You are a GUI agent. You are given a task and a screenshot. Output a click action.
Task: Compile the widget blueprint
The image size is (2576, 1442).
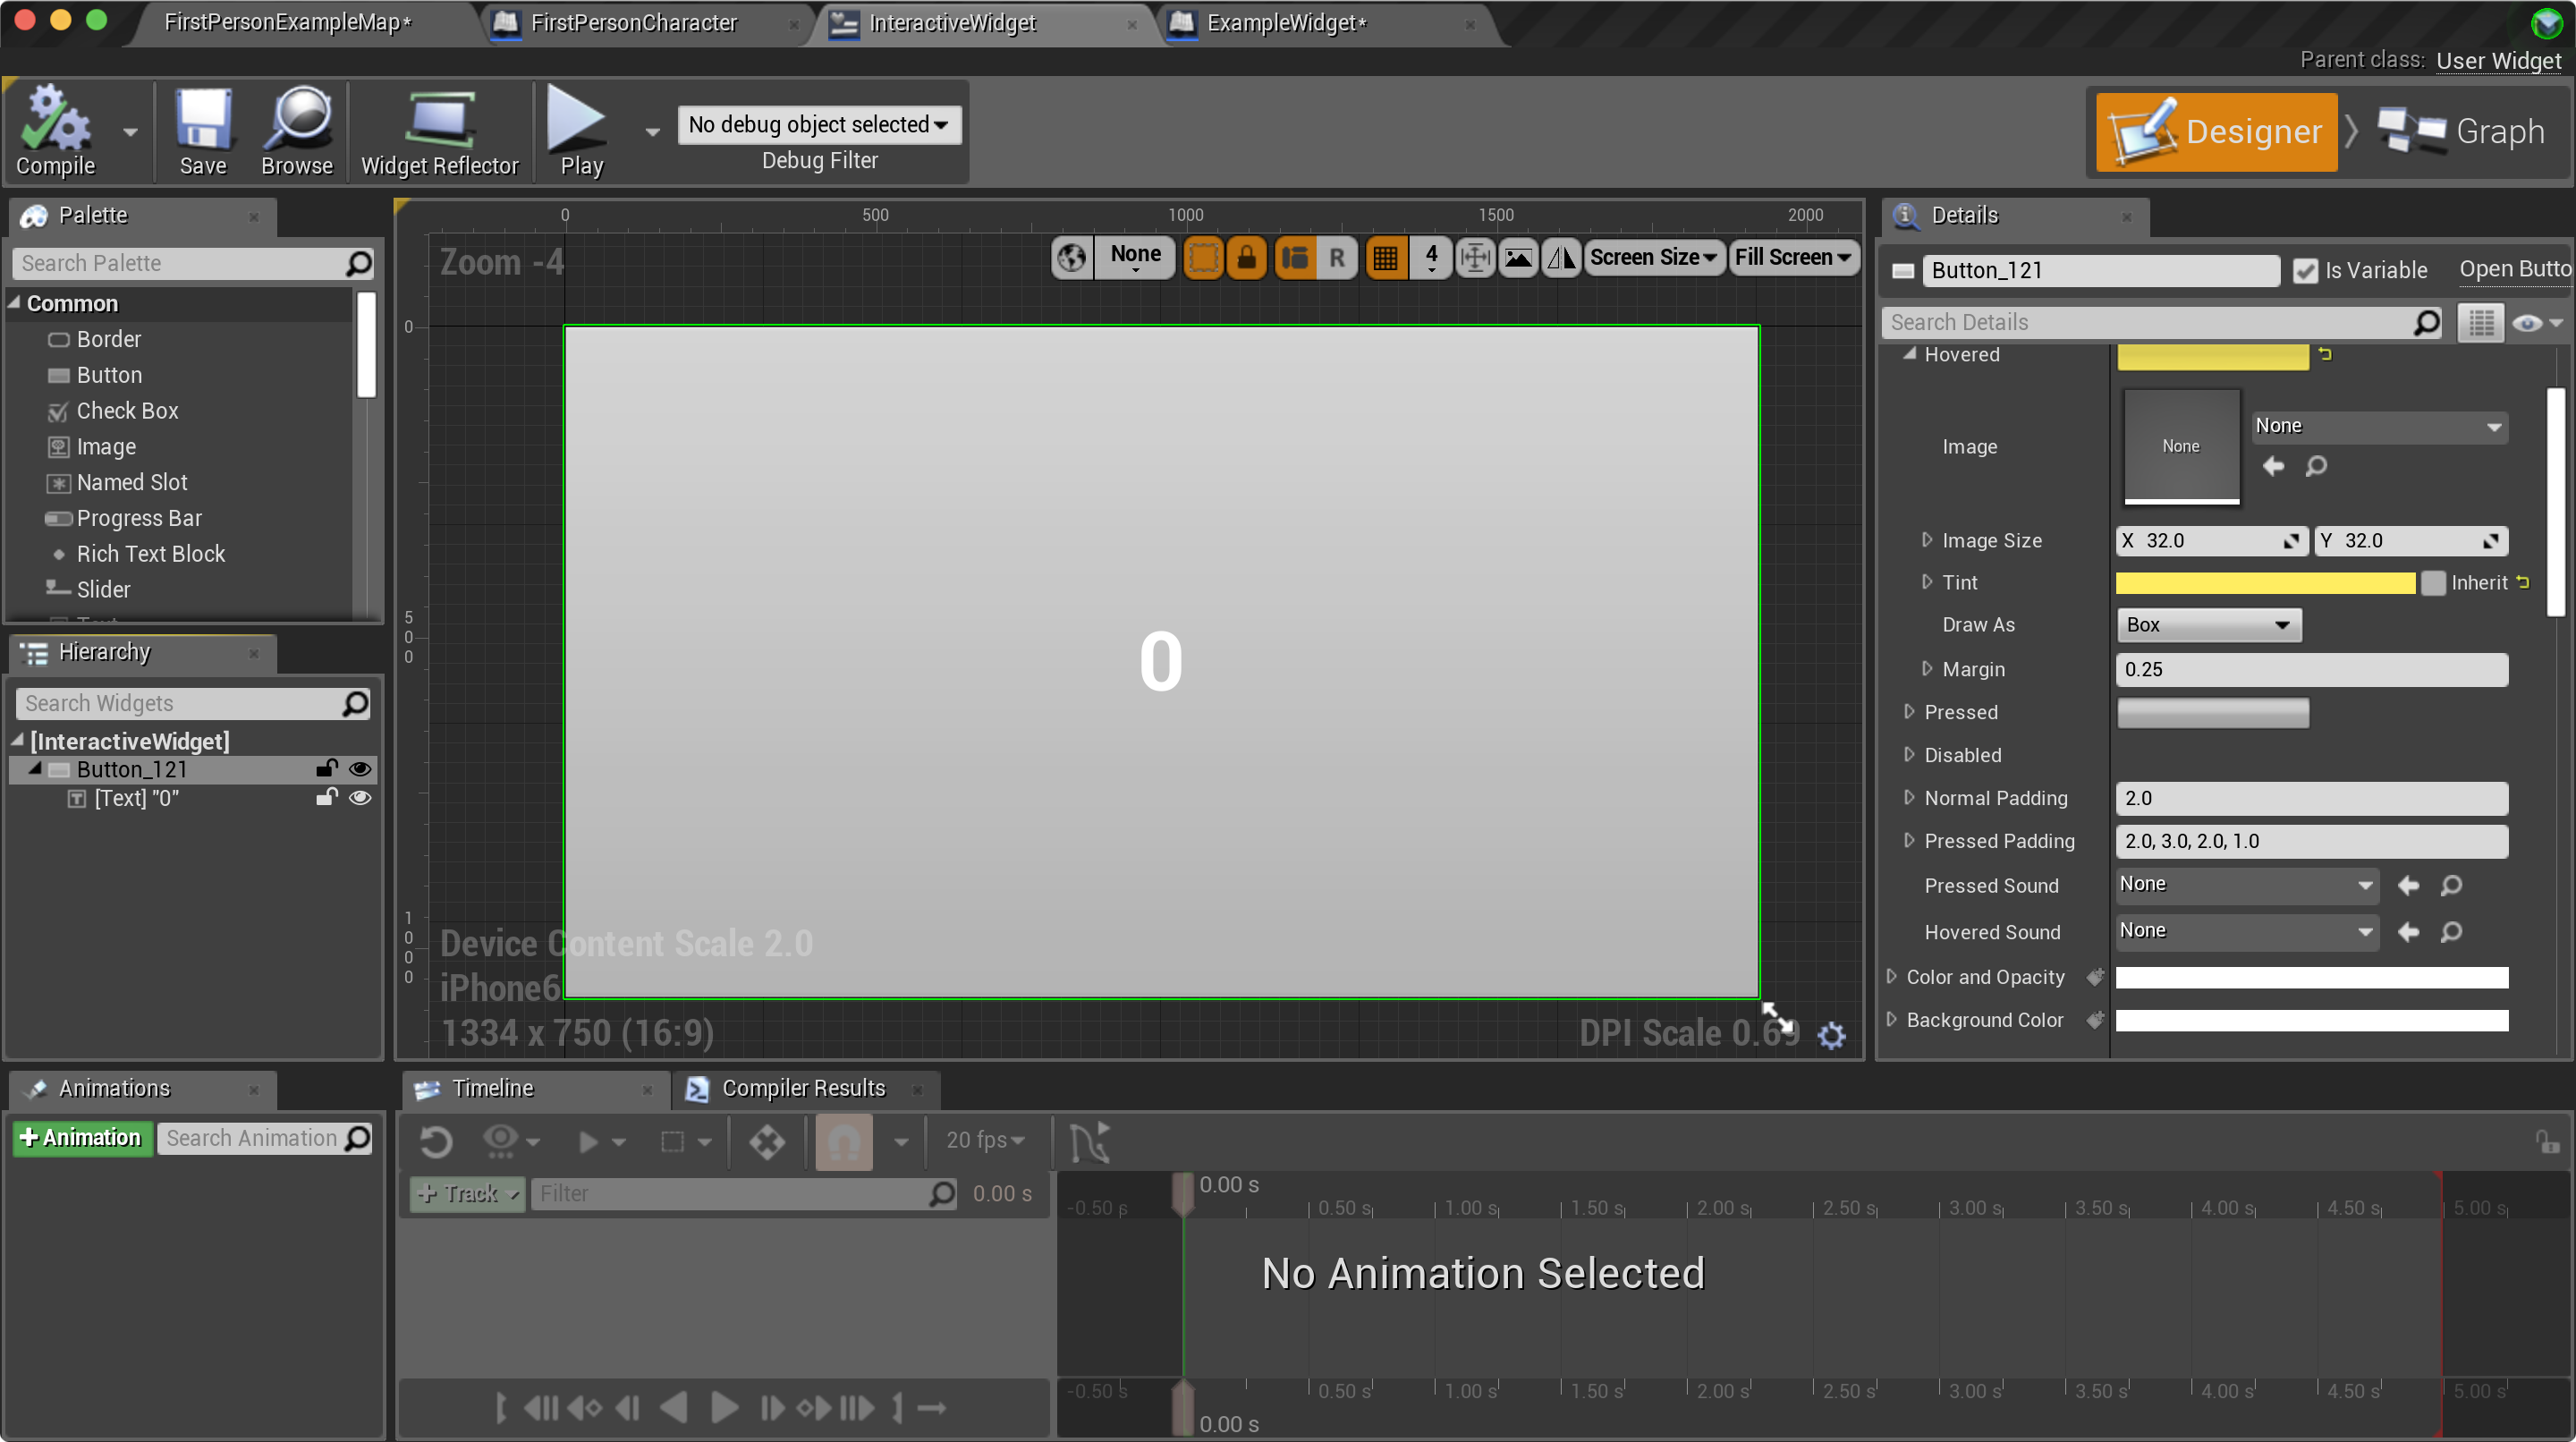click(x=55, y=130)
